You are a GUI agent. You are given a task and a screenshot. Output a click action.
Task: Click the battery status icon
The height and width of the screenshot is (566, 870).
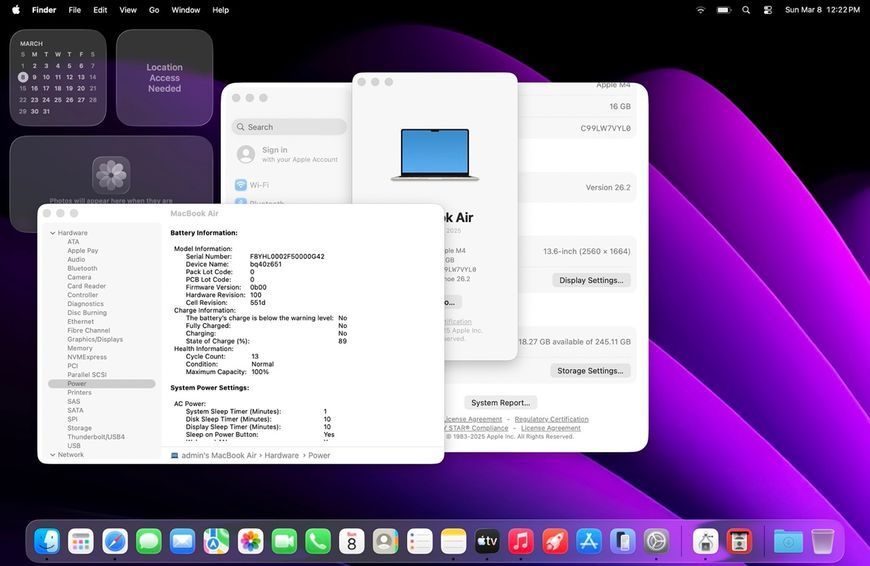point(724,9)
